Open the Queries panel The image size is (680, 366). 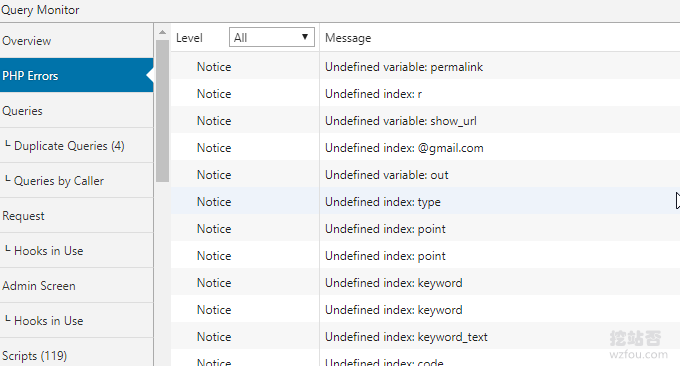click(x=76, y=111)
